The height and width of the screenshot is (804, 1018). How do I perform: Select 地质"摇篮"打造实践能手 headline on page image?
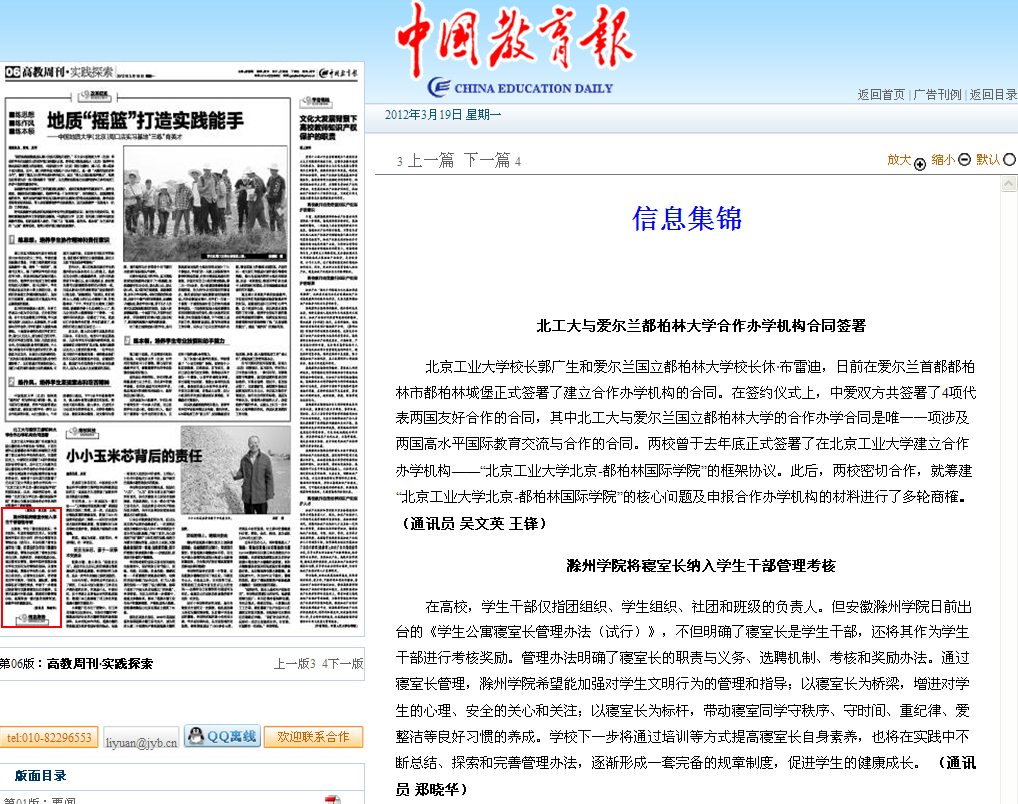[x=145, y=121]
